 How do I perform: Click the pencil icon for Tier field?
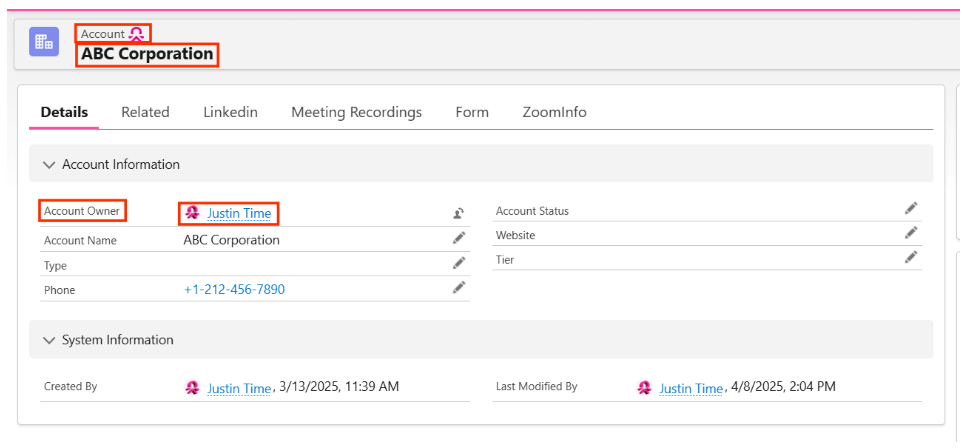(911, 257)
